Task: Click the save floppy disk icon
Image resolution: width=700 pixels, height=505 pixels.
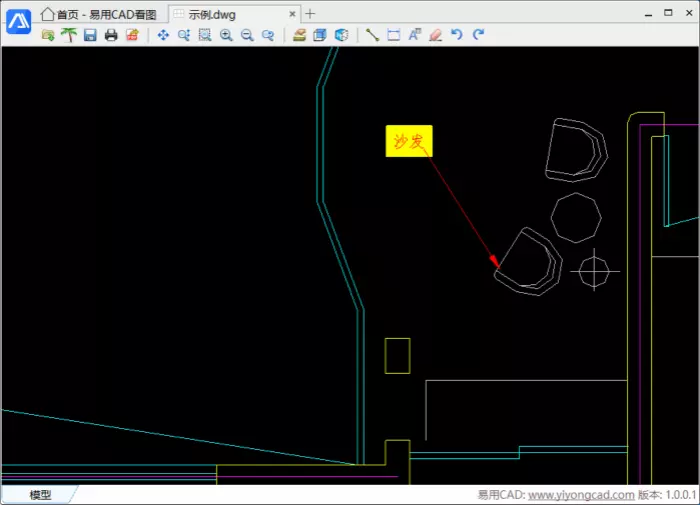Action: (90, 35)
